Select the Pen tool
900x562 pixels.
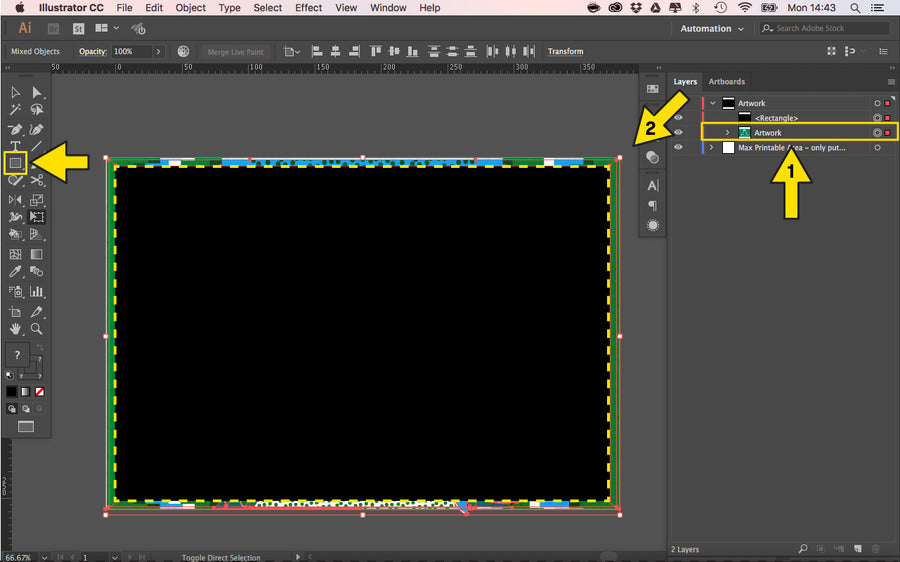pos(15,129)
